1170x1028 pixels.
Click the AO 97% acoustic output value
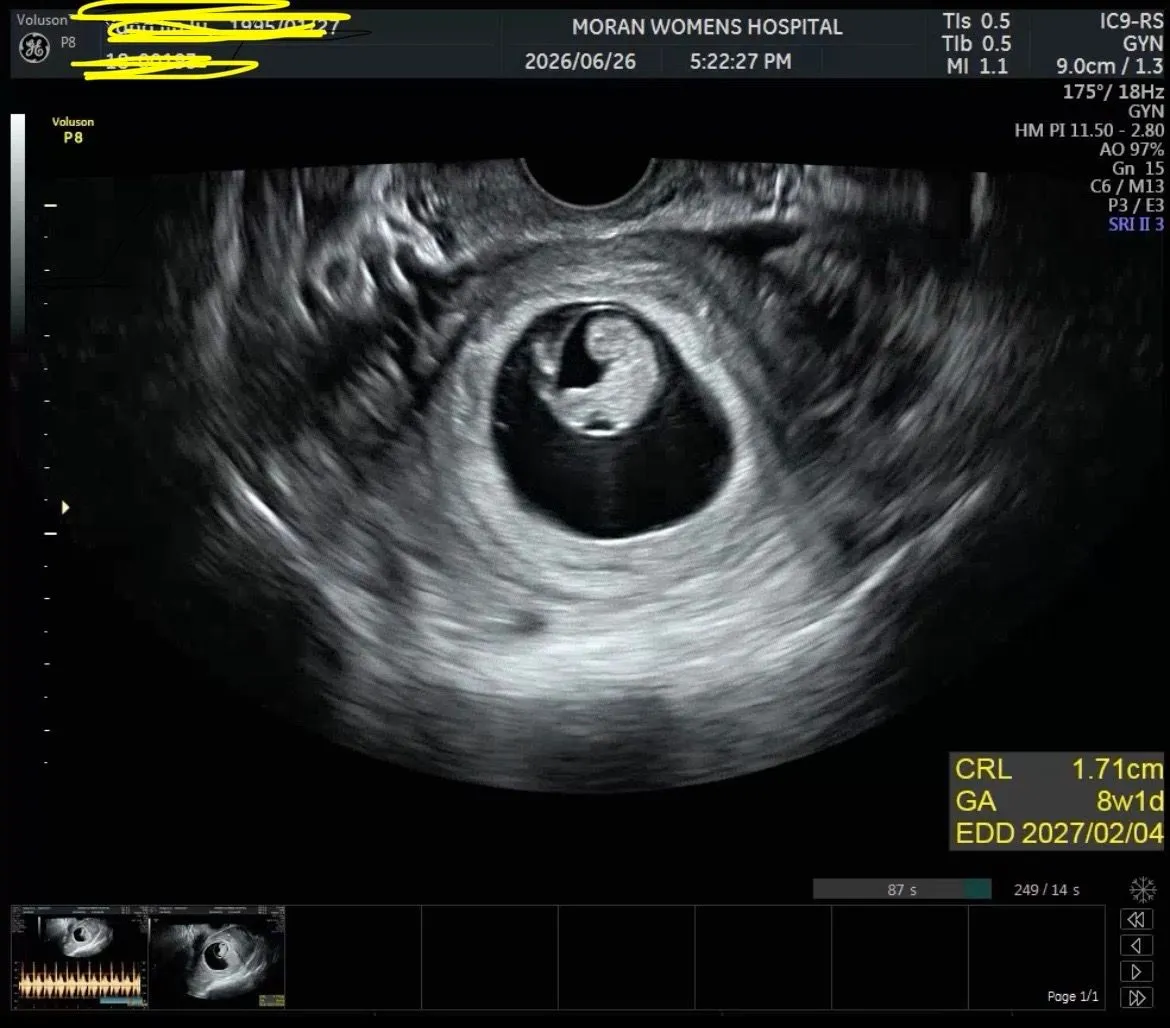tap(1131, 149)
